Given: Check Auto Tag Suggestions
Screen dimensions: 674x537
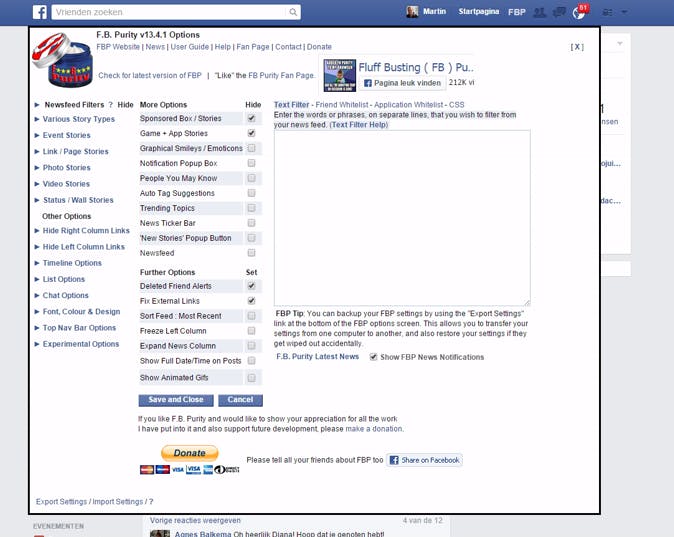Looking at the screenshot, I should click(x=251, y=193).
